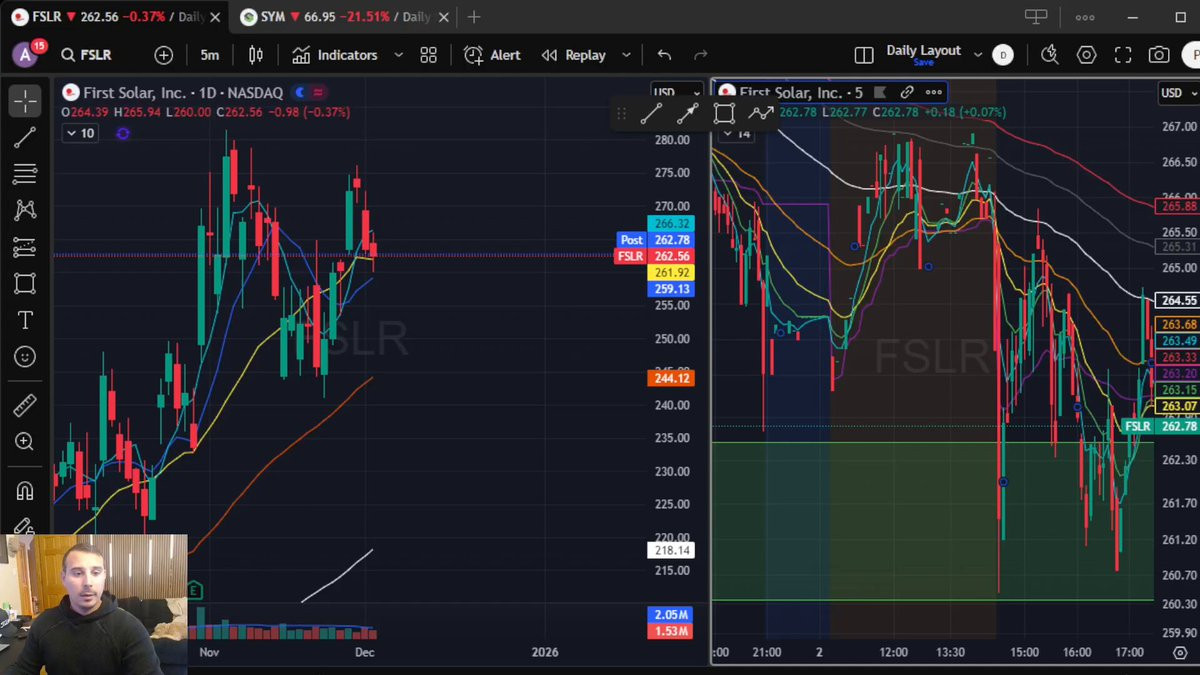1200x675 pixels.
Task: Open the Replay options dropdown arrow
Action: [x=626, y=55]
